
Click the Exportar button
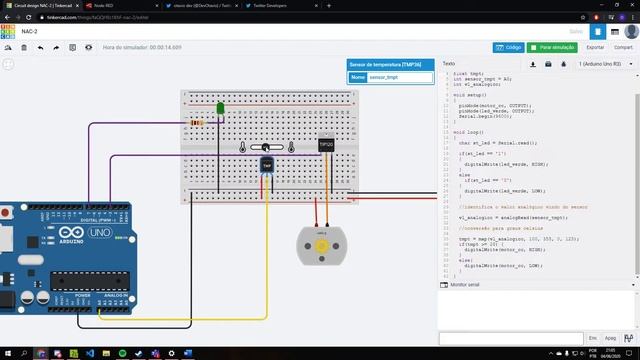click(595, 48)
